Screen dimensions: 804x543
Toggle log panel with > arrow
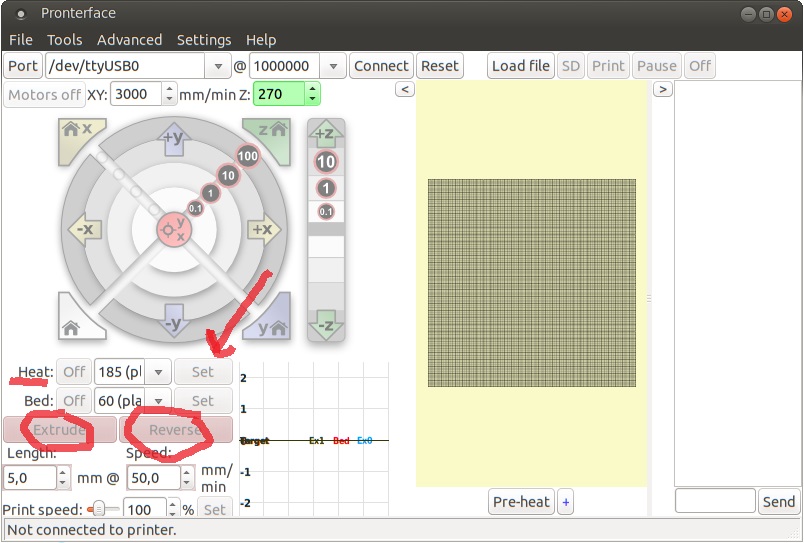coord(662,89)
